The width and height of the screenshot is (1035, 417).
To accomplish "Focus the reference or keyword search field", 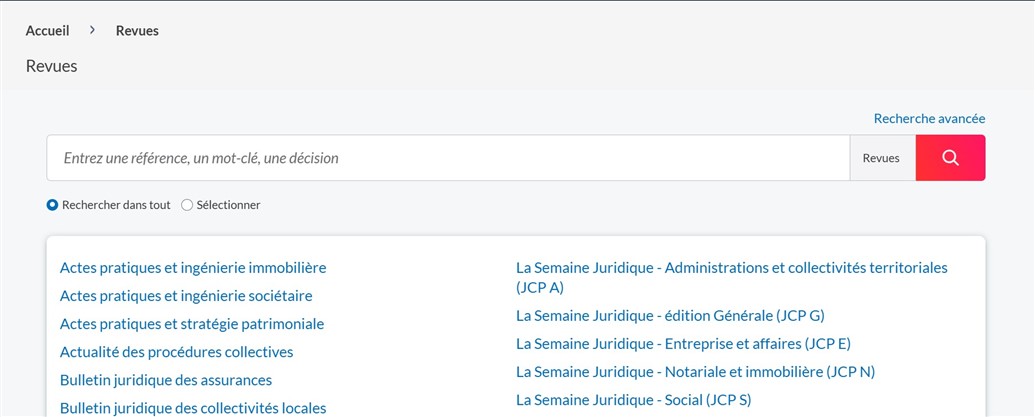I will [448, 158].
